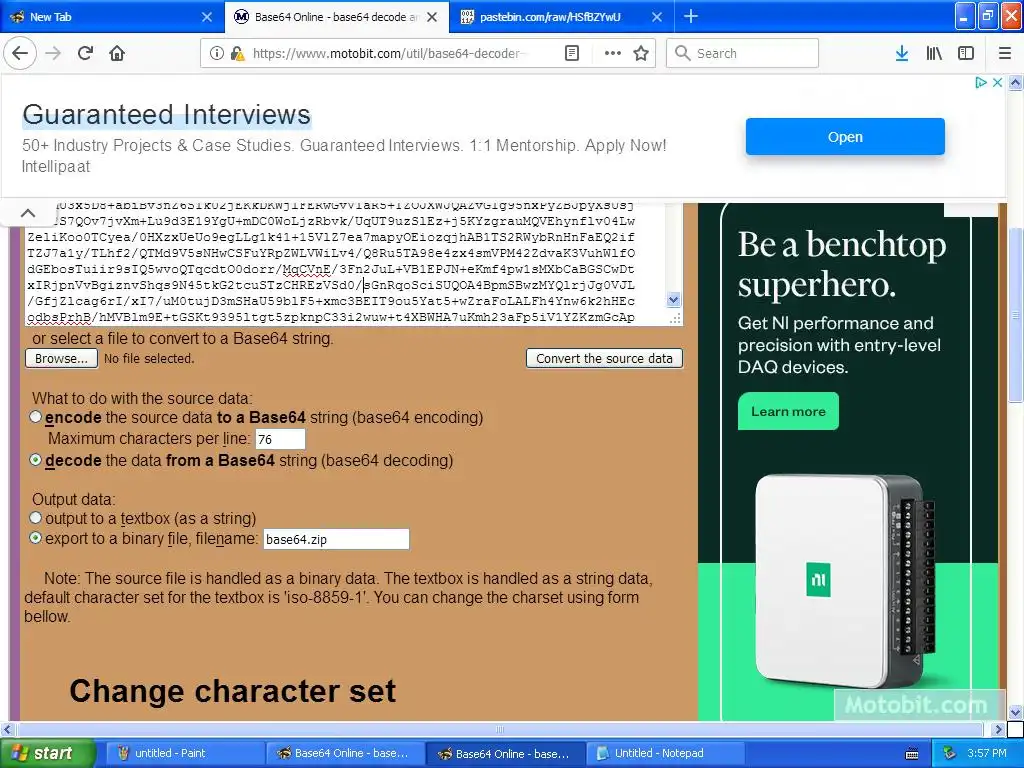Bookmark this page with the star
1024x768 pixels.
coord(641,54)
